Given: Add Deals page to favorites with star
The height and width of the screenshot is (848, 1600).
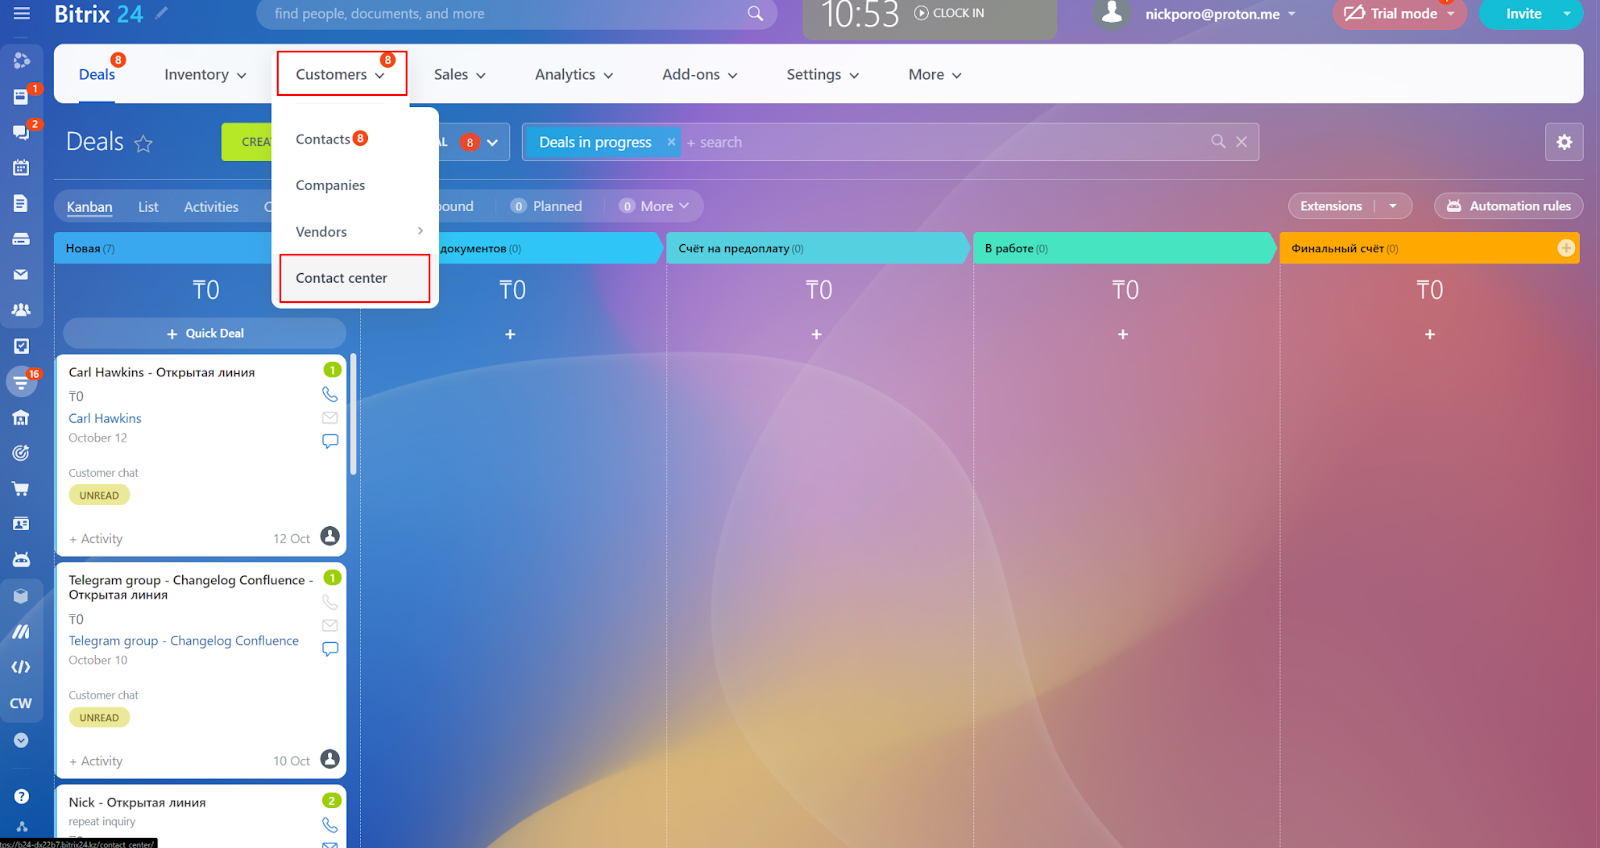Looking at the screenshot, I should [x=144, y=143].
